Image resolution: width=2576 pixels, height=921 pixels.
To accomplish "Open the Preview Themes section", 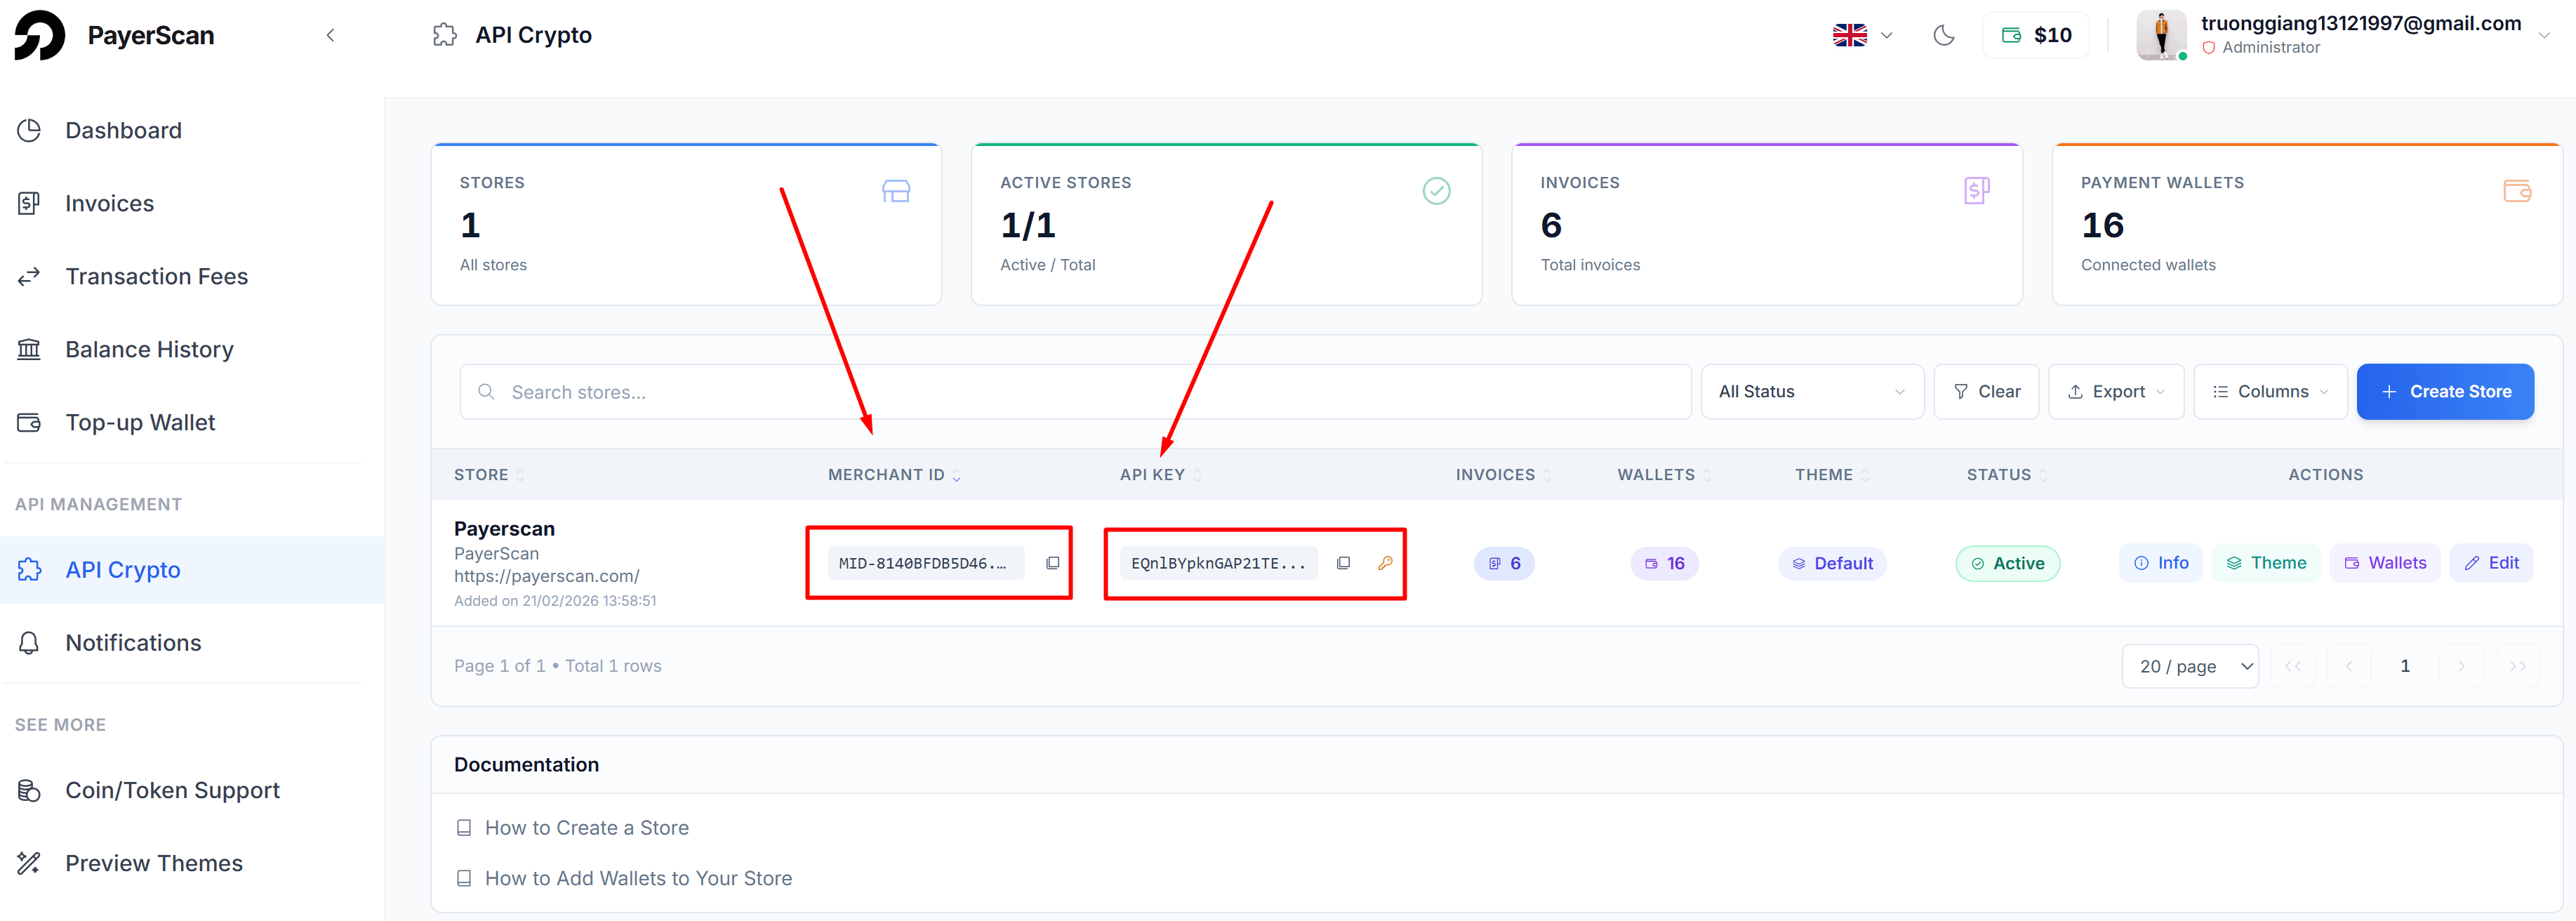I will click(x=154, y=862).
